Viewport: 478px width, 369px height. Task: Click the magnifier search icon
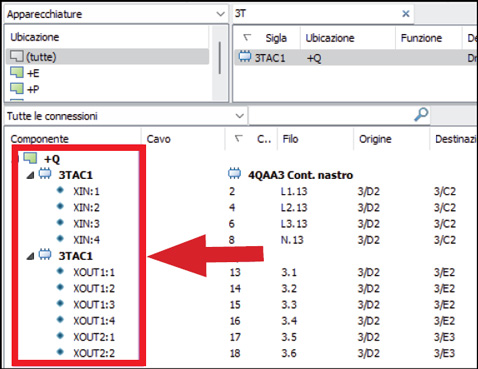pyautogui.click(x=421, y=114)
